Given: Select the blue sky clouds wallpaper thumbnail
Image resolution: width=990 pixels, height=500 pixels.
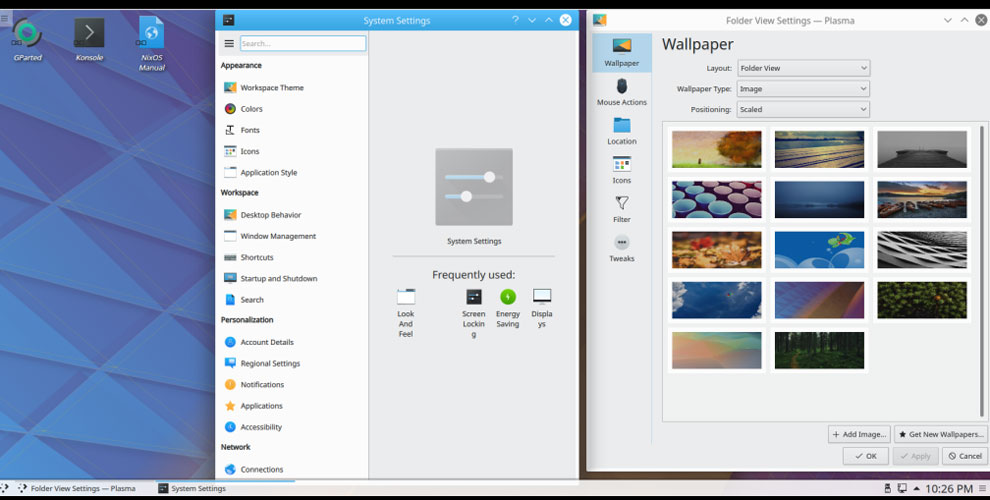Looking at the screenshot, I should tap(717, 300).
